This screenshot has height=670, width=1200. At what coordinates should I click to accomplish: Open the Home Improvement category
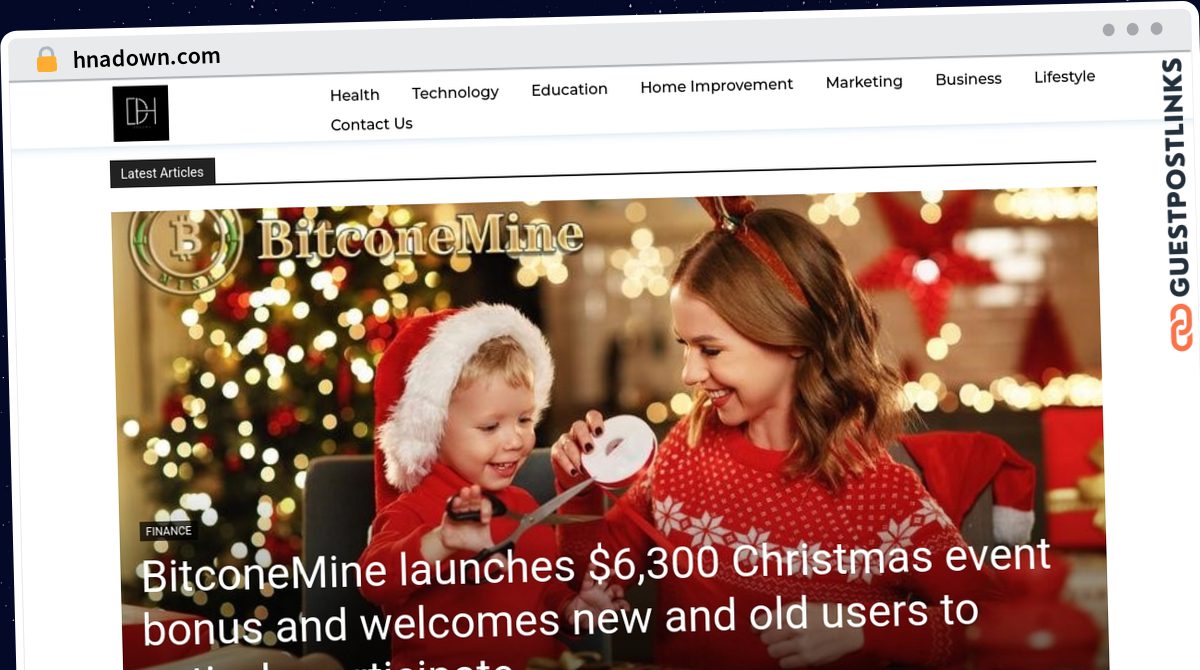point(716,86)
